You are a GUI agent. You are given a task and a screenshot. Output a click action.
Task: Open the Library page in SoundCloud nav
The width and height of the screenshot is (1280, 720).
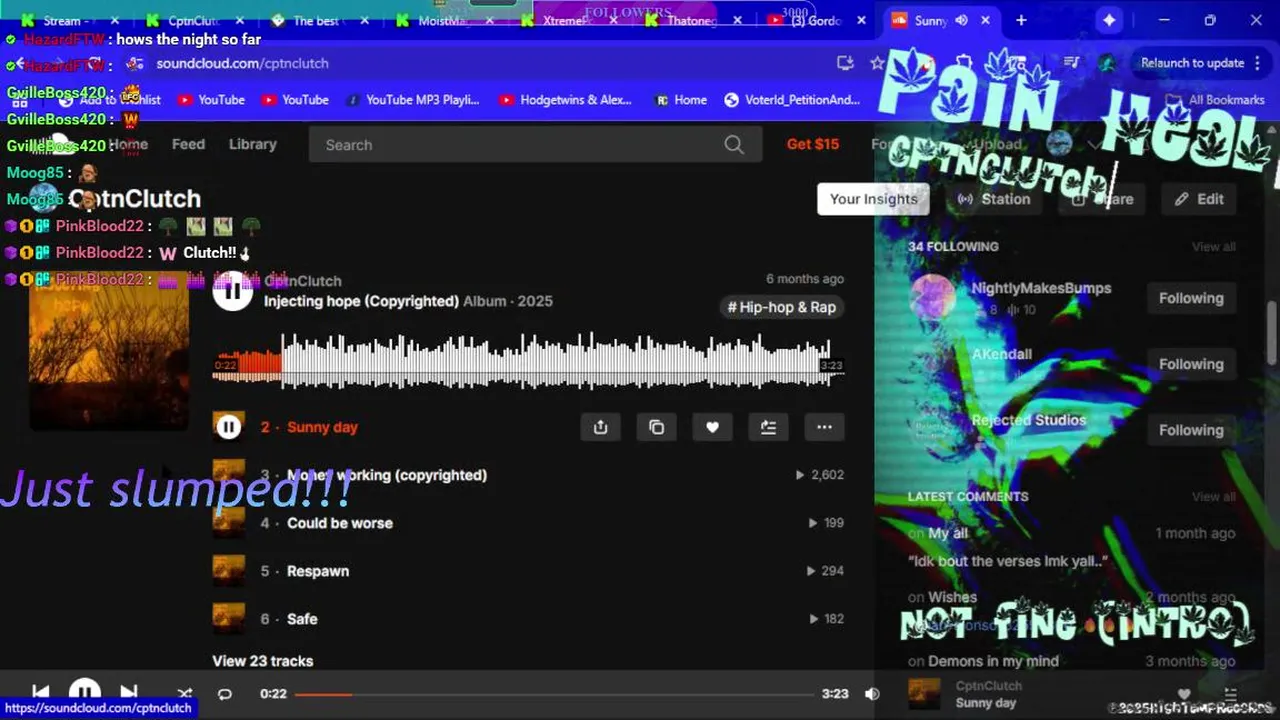tap(252, 144)
